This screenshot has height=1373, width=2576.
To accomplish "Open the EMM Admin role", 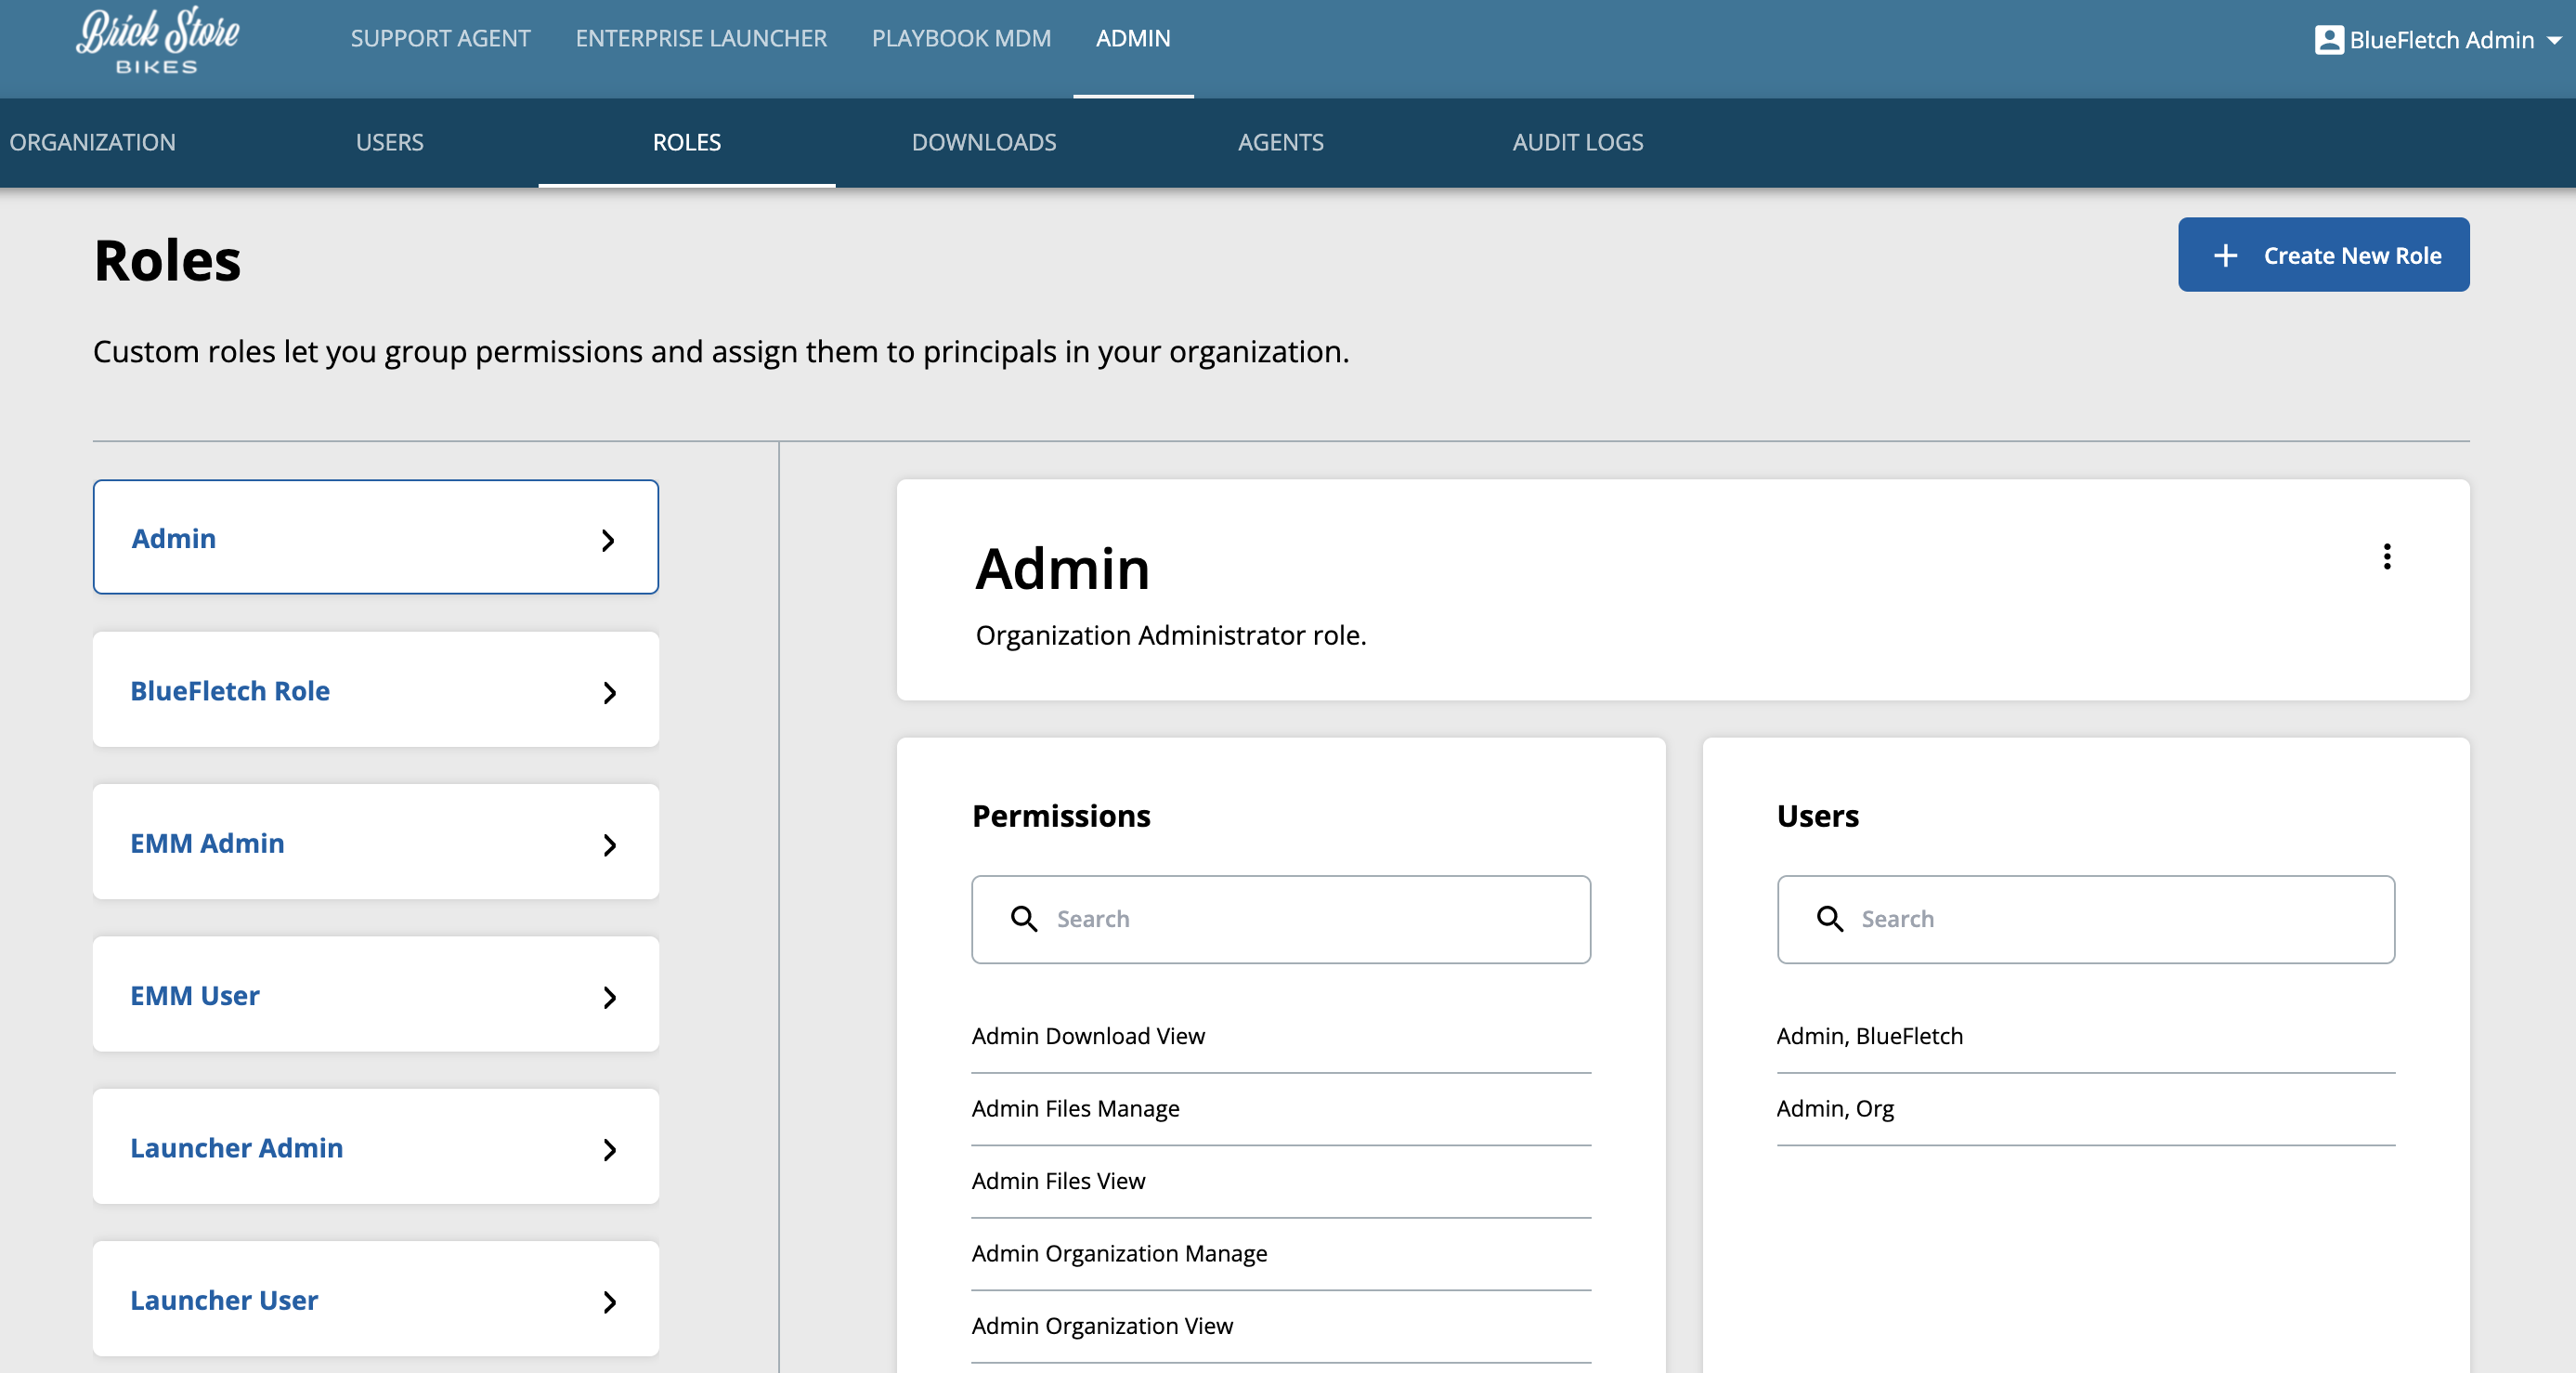I will tap(375, 842).
